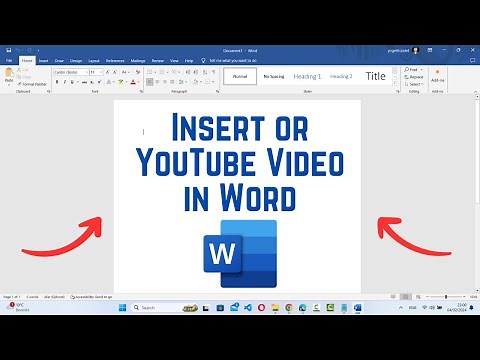Viewport: 480px width, 360px height.
Task: Center align the paragraph
Action: (x=157, y=82)
